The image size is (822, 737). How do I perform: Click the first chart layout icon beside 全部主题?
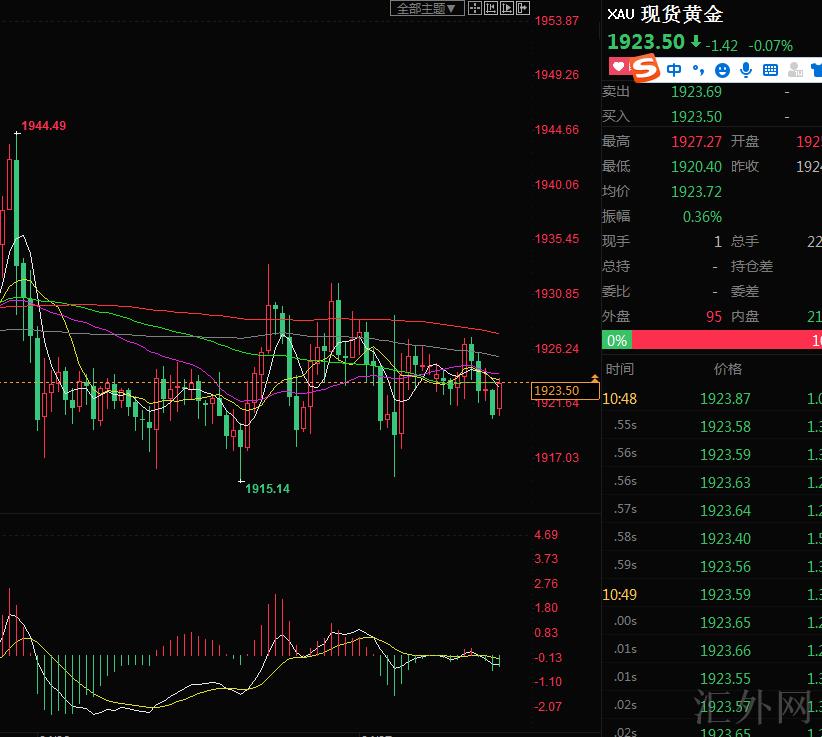pos(475,8)
